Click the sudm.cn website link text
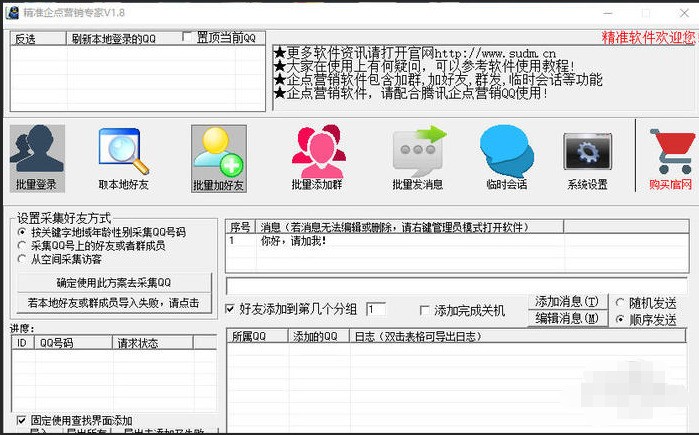Image resolution: width=699 pixels, height=435 pixels. click(495, 53)
